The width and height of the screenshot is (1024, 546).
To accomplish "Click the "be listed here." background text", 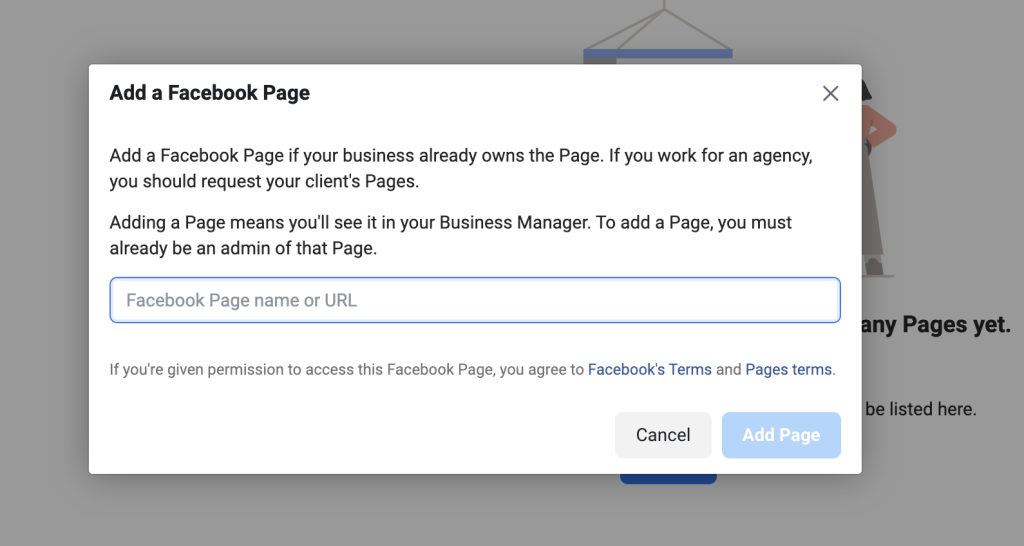I will pos(920,409).
